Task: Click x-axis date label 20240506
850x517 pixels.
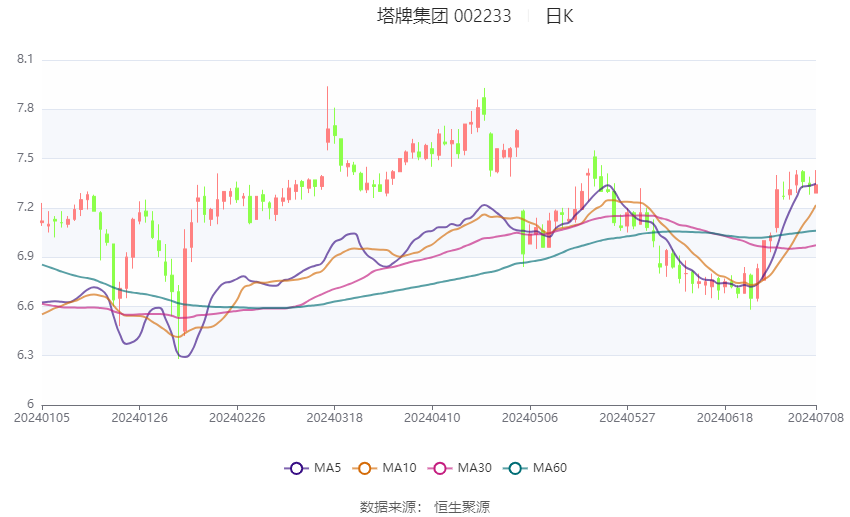Action: (530, 418)
